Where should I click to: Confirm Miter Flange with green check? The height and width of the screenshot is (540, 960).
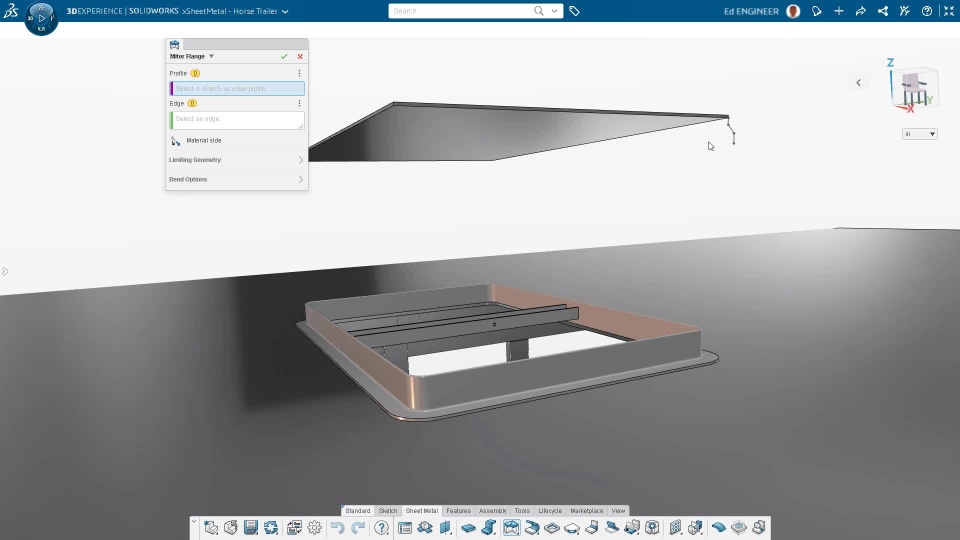point(284,56)
